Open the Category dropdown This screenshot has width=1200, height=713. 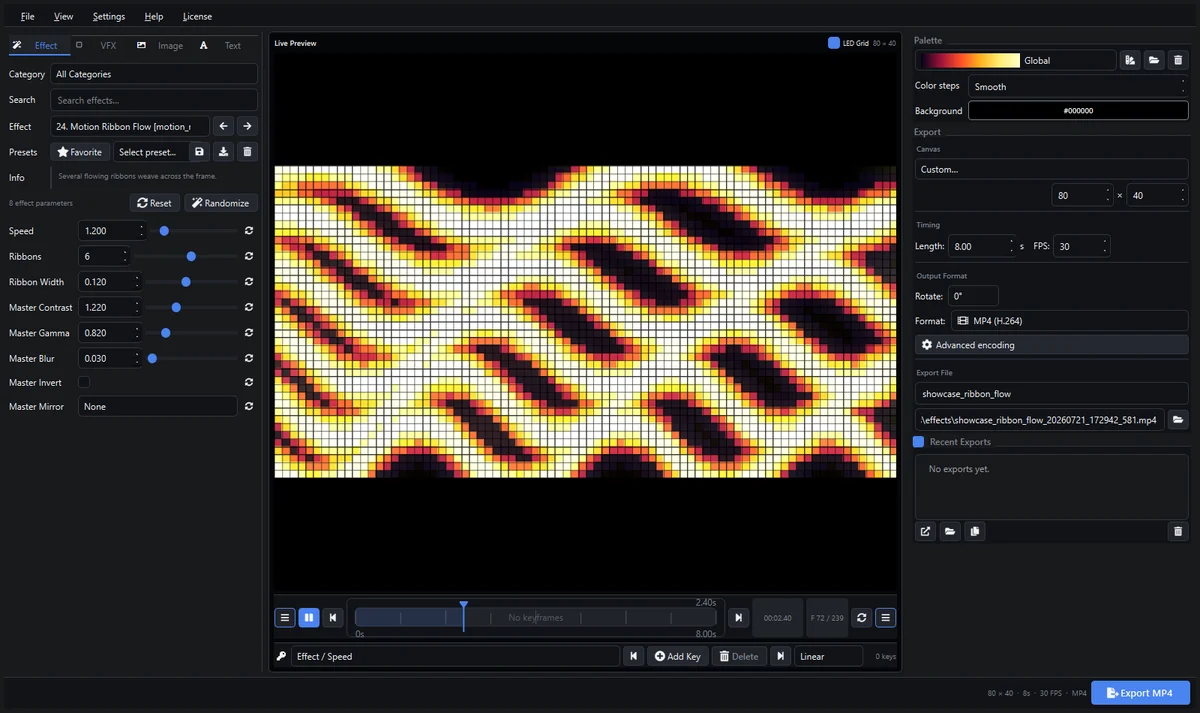point(154,74)
